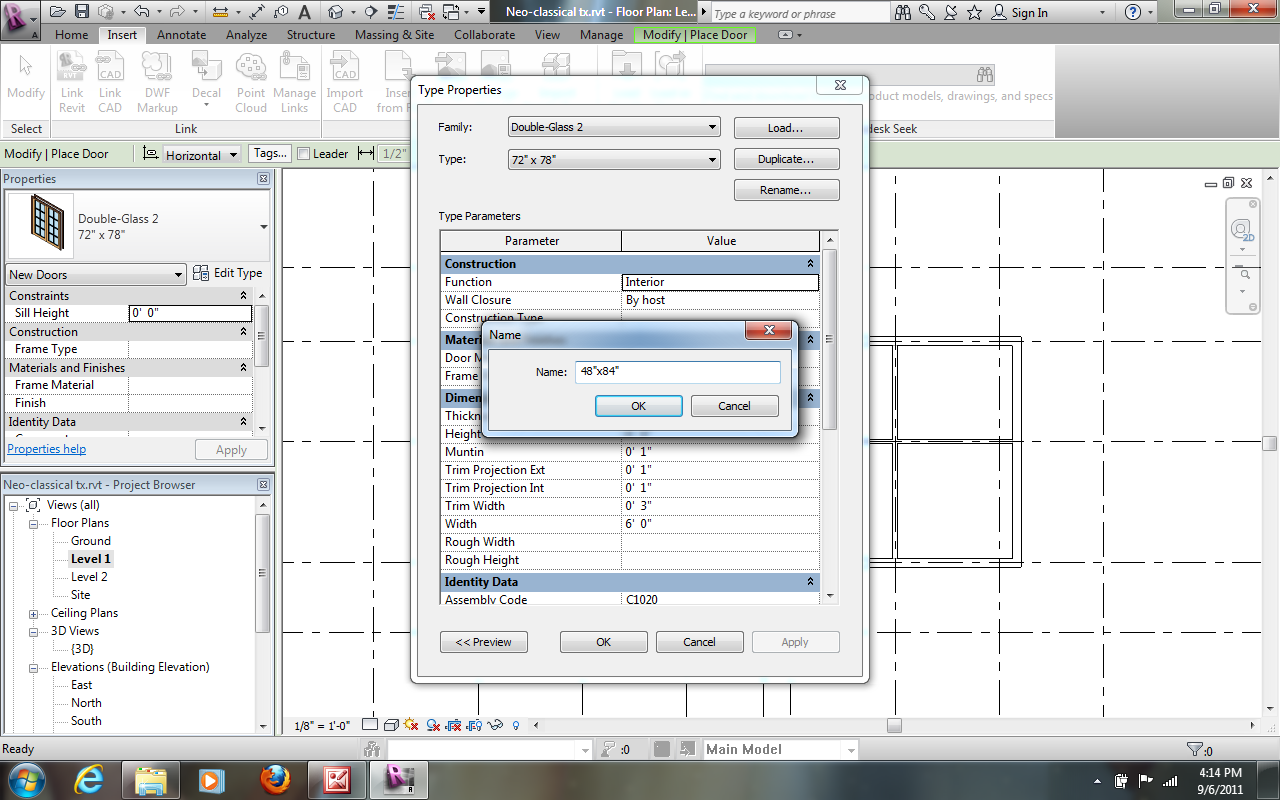Click the Reveal Hidden Elements lightbulb icon

[x=516, y=725]
